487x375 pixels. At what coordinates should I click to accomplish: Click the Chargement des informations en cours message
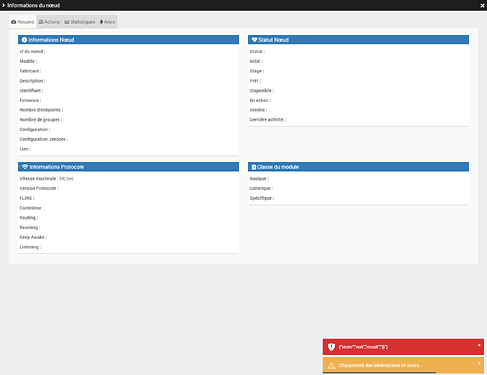click(380, 365)
